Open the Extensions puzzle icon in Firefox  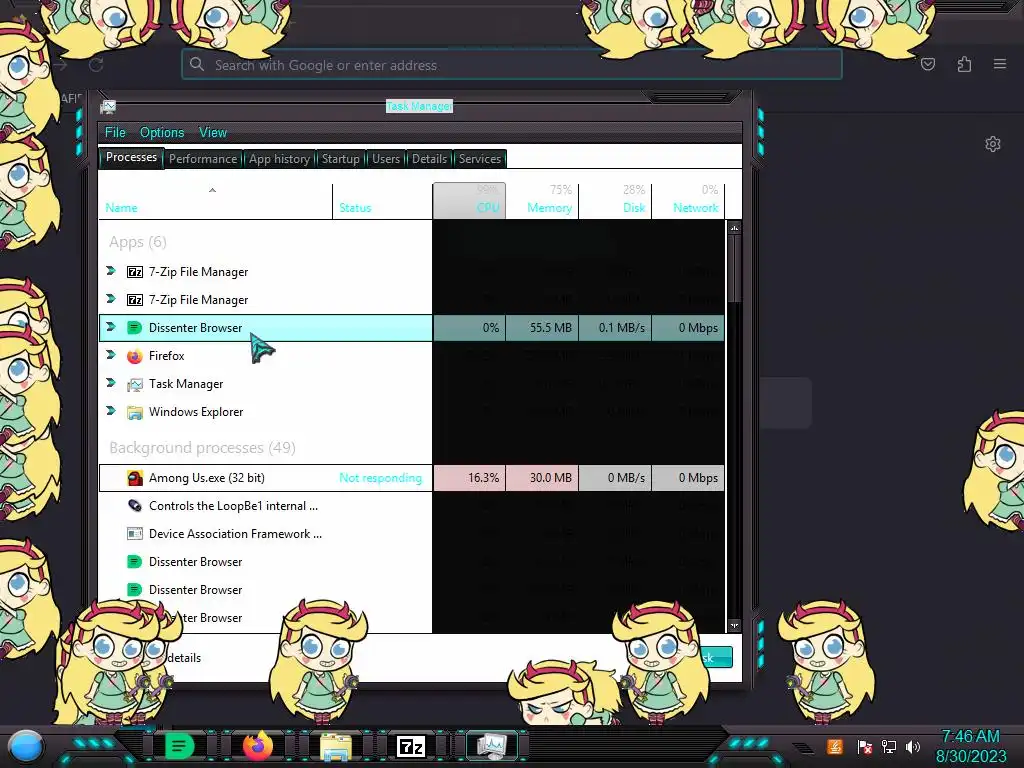tap(964, 64)
